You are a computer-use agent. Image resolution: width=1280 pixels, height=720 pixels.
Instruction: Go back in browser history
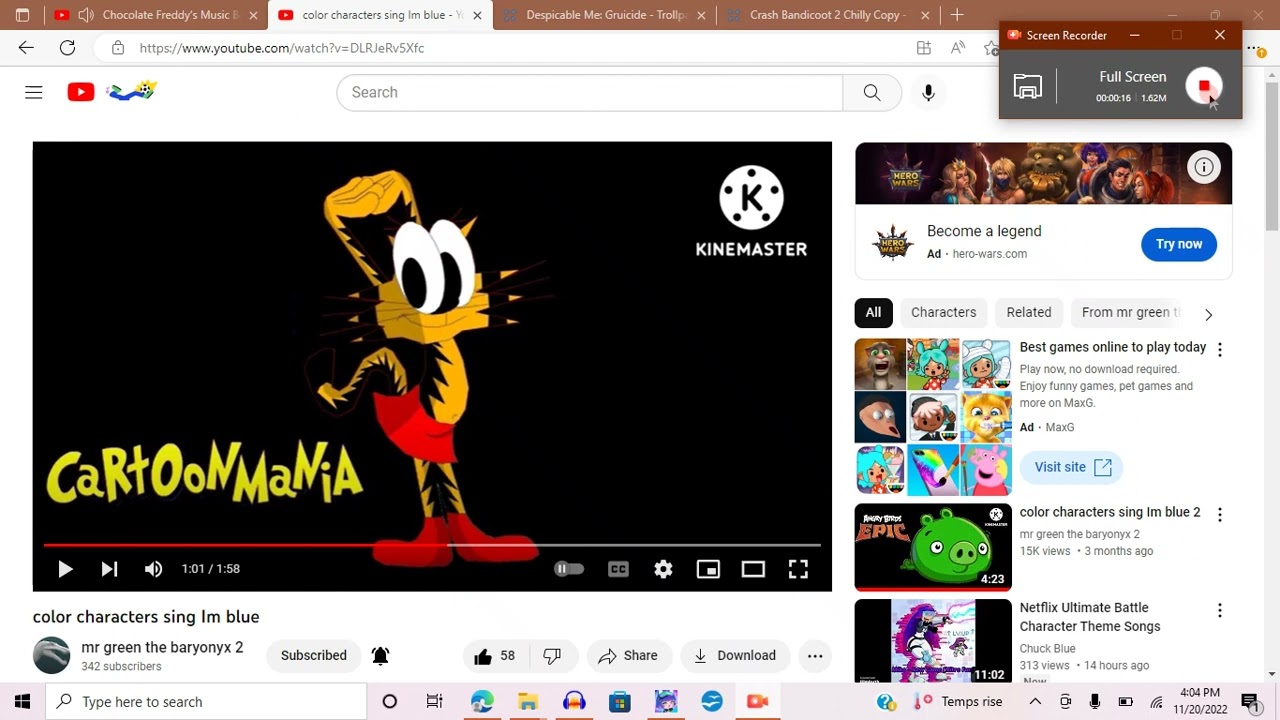click(x=26, y=48)
